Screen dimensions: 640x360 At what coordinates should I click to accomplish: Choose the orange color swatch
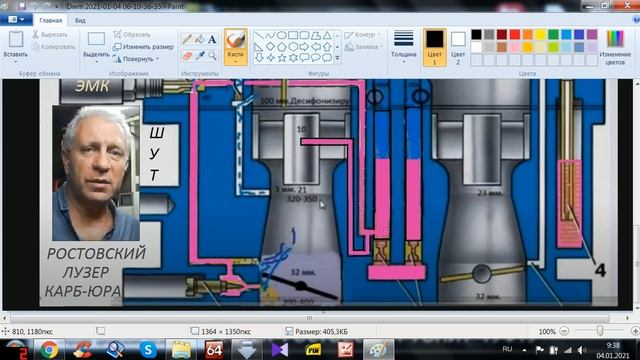(x=528, y=35)
